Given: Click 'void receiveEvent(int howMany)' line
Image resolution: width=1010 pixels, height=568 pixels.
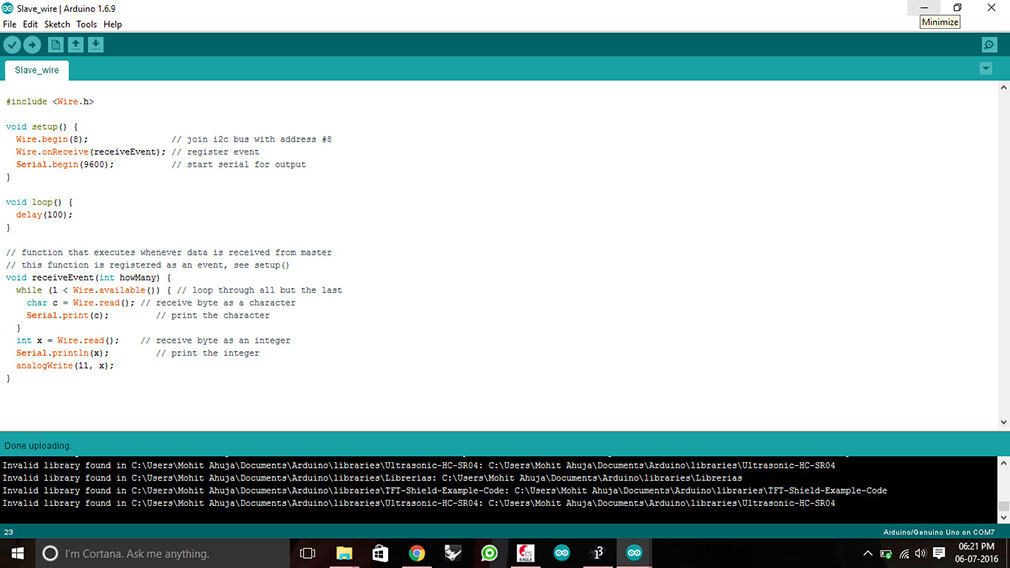Looking at the screenshot, I should coord(89,278).
